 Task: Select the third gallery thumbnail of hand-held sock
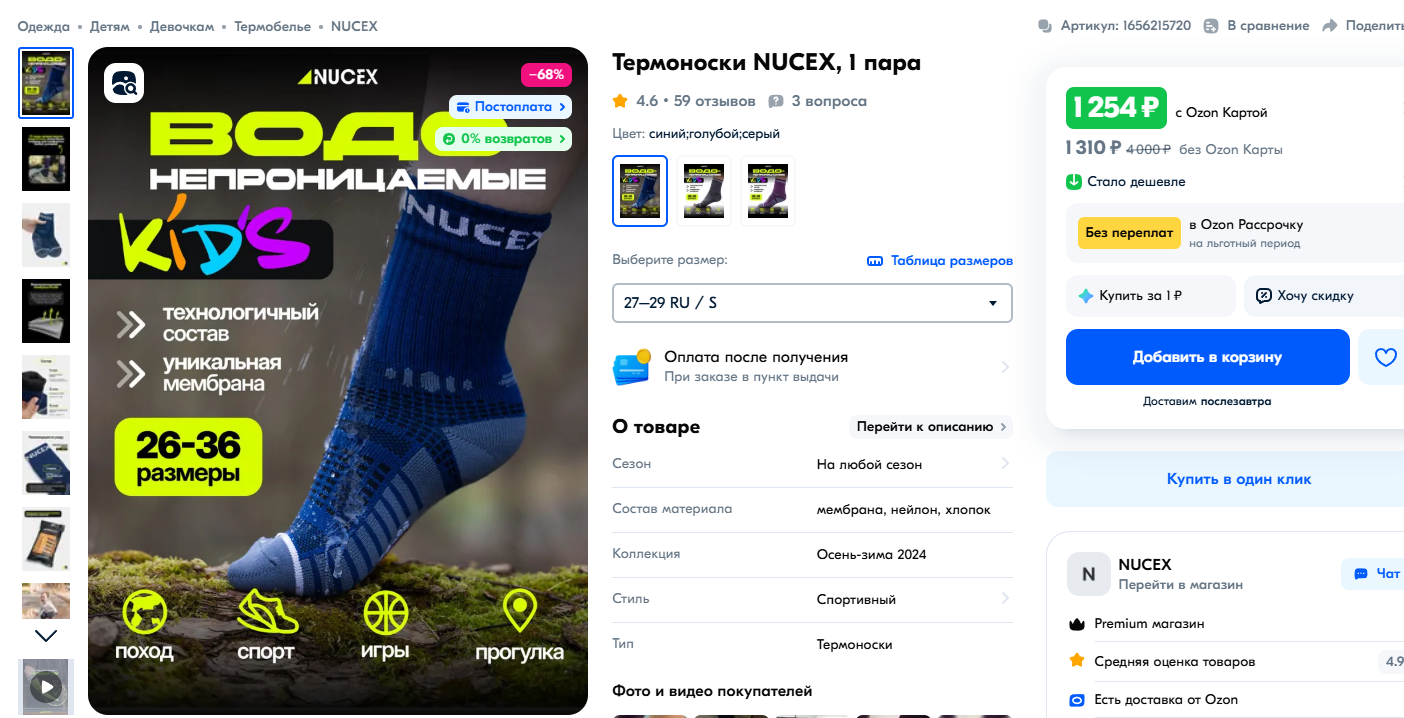pos(46,235)
